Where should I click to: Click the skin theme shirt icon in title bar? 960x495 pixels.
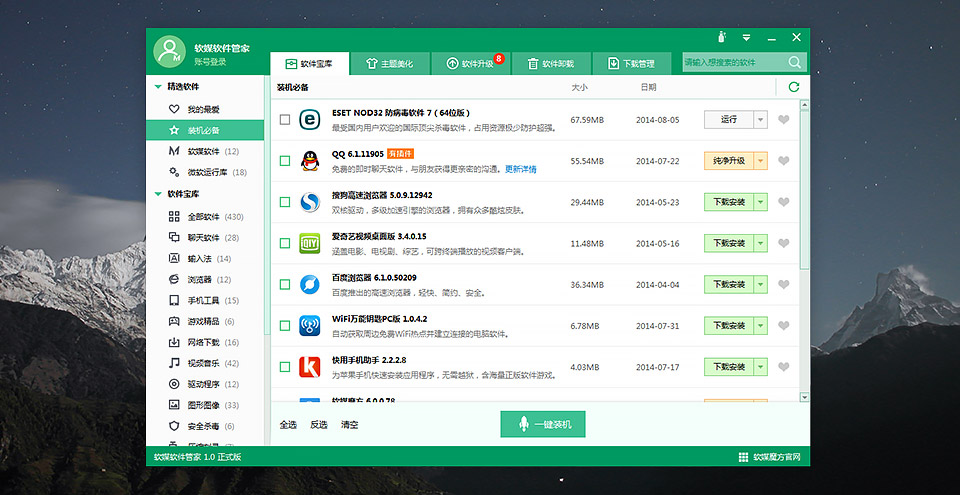coord(721,37)
